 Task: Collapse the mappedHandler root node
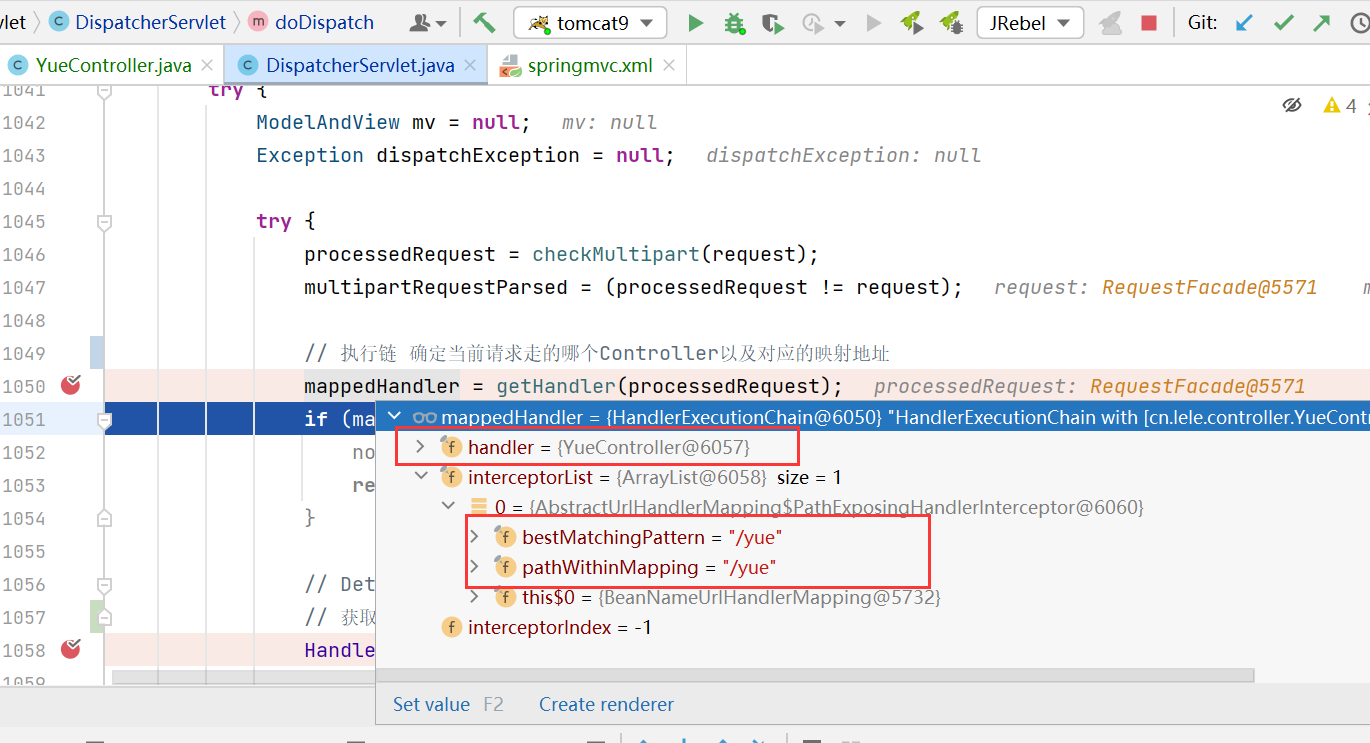(x=394, y=417)
